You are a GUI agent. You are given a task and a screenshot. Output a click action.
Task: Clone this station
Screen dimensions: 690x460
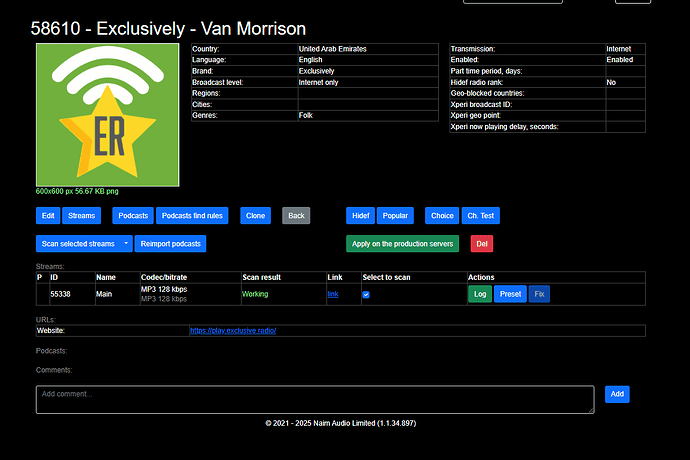pyautogui.click(x=256, y=216)
